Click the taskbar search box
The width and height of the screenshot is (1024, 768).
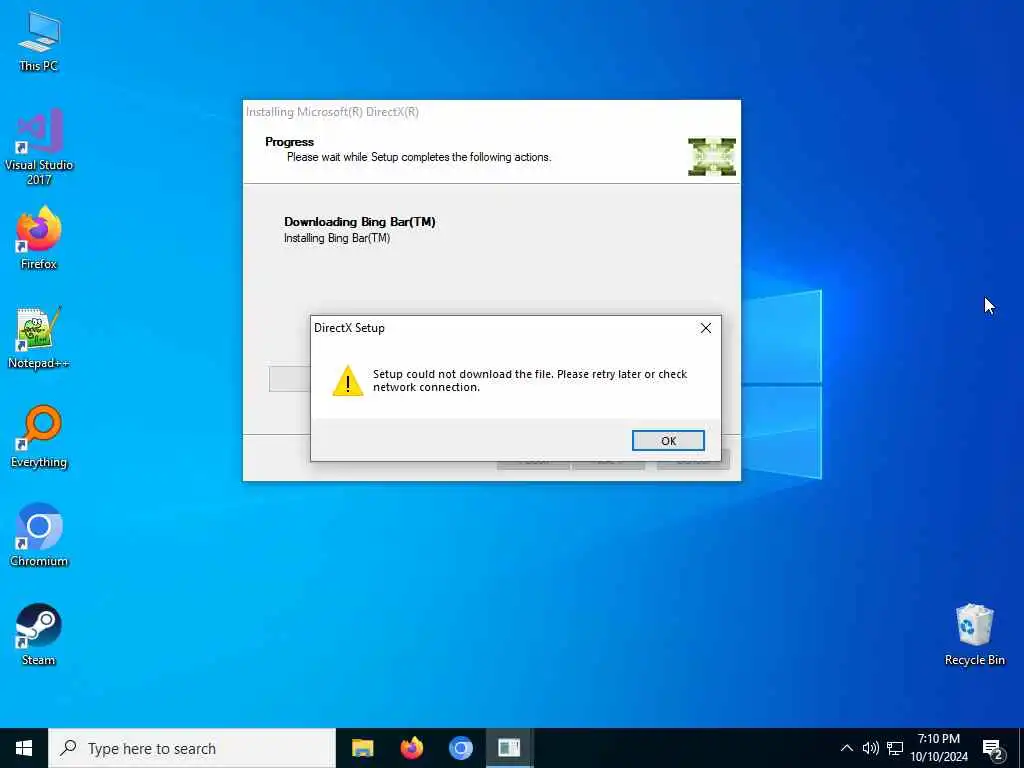click(x=192, y=748)
